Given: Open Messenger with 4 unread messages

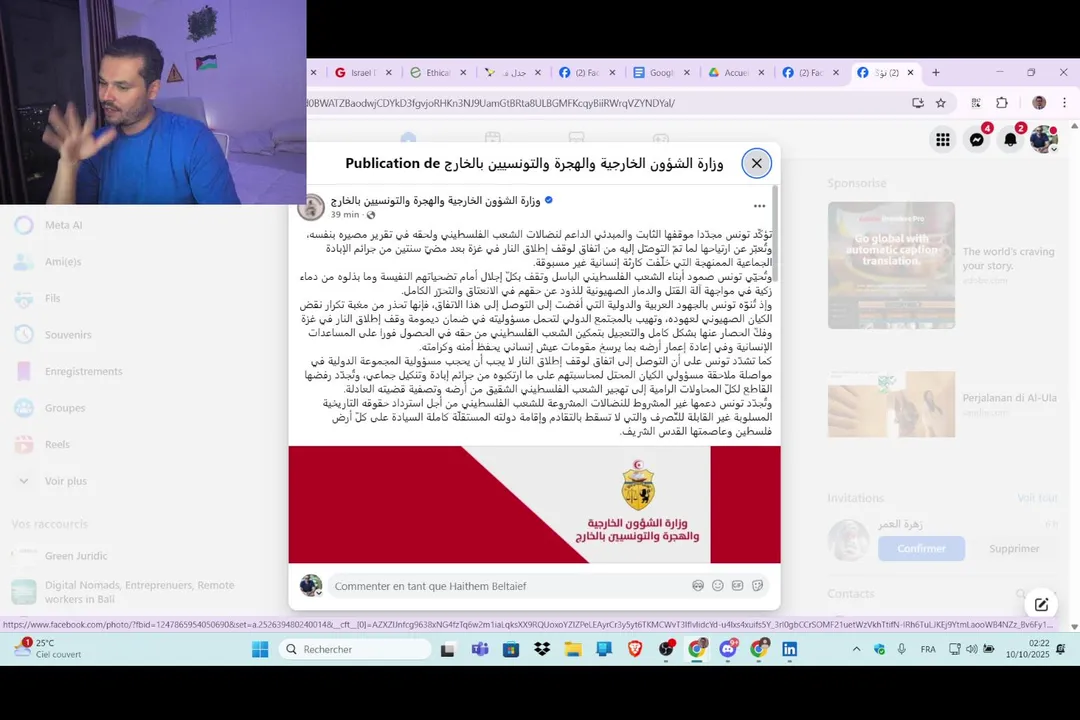Looking at the screenshot, I should [977, 140].
